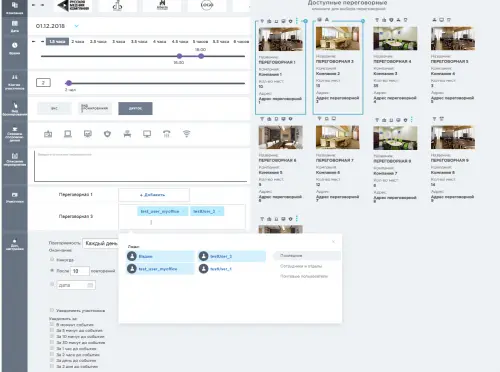
Task: Check notify 5 minutes before event
Action: click(x=52, y=330)
